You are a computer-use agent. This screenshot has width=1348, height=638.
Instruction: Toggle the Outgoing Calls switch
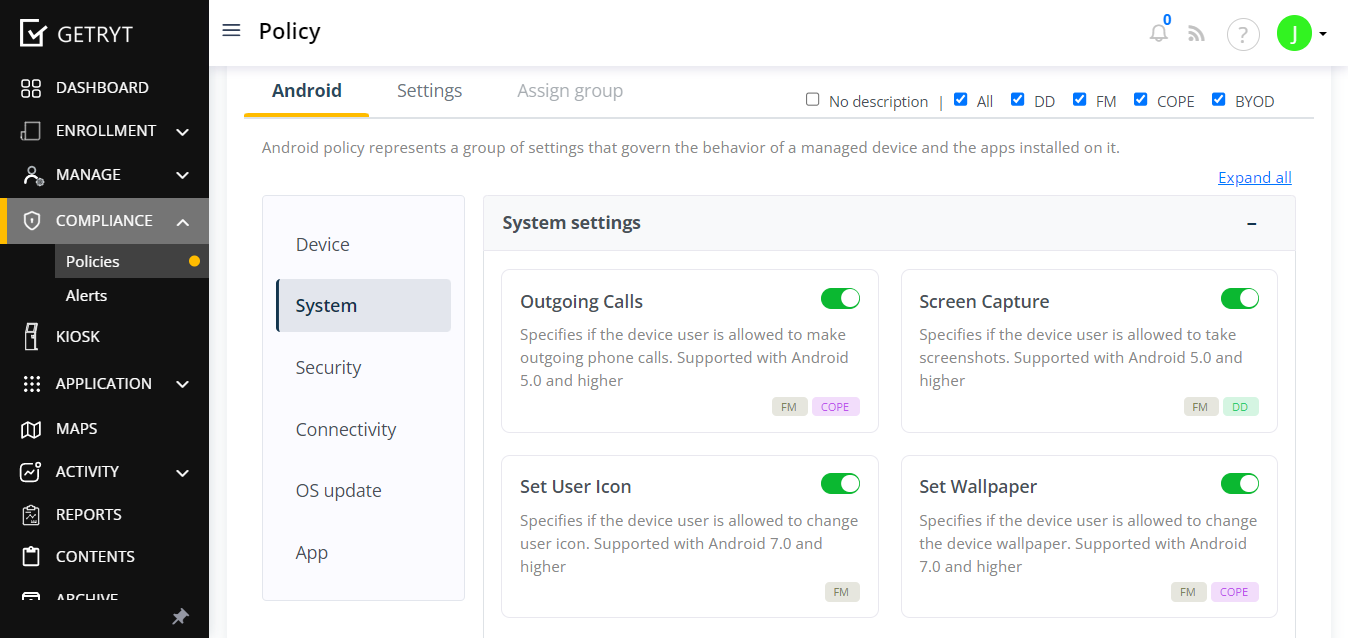840,298
